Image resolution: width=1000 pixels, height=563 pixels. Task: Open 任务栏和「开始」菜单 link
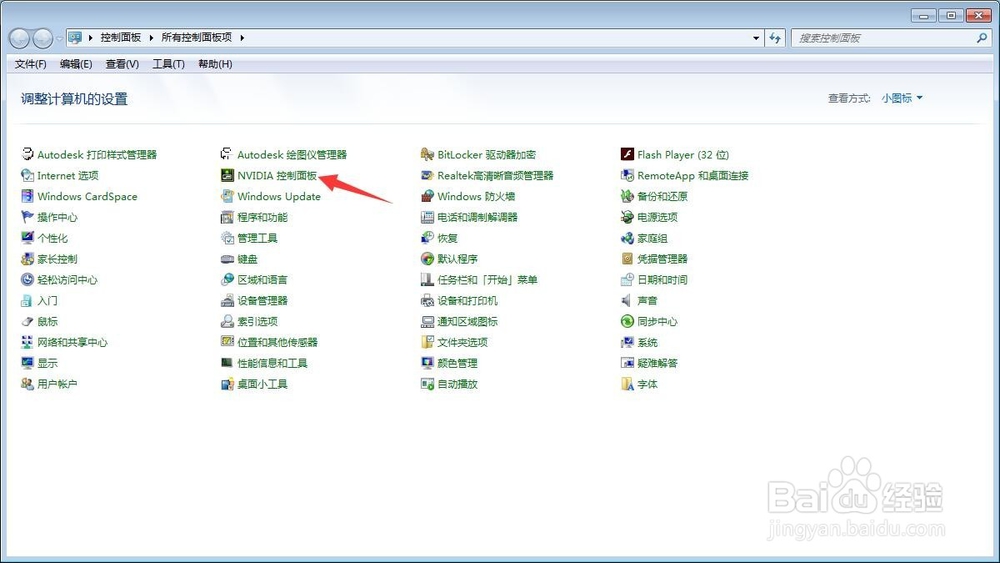(487, 280)
